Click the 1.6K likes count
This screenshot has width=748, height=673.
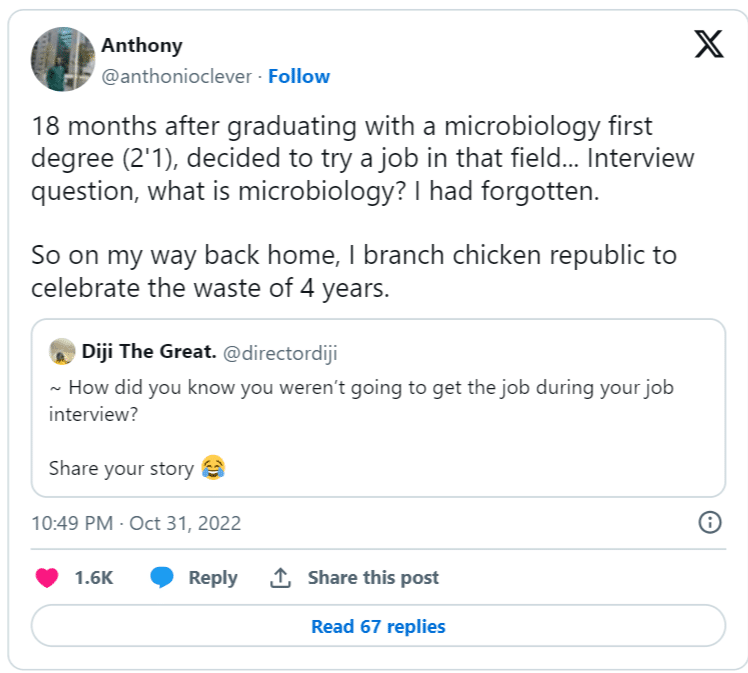coord(93,577)
